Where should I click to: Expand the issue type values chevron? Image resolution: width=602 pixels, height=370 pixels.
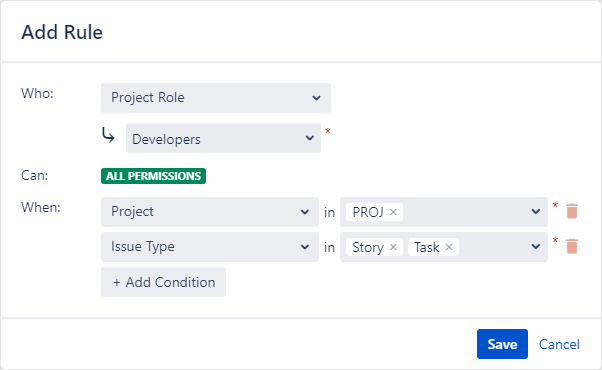pyautogui.click(x=536, y=246)
